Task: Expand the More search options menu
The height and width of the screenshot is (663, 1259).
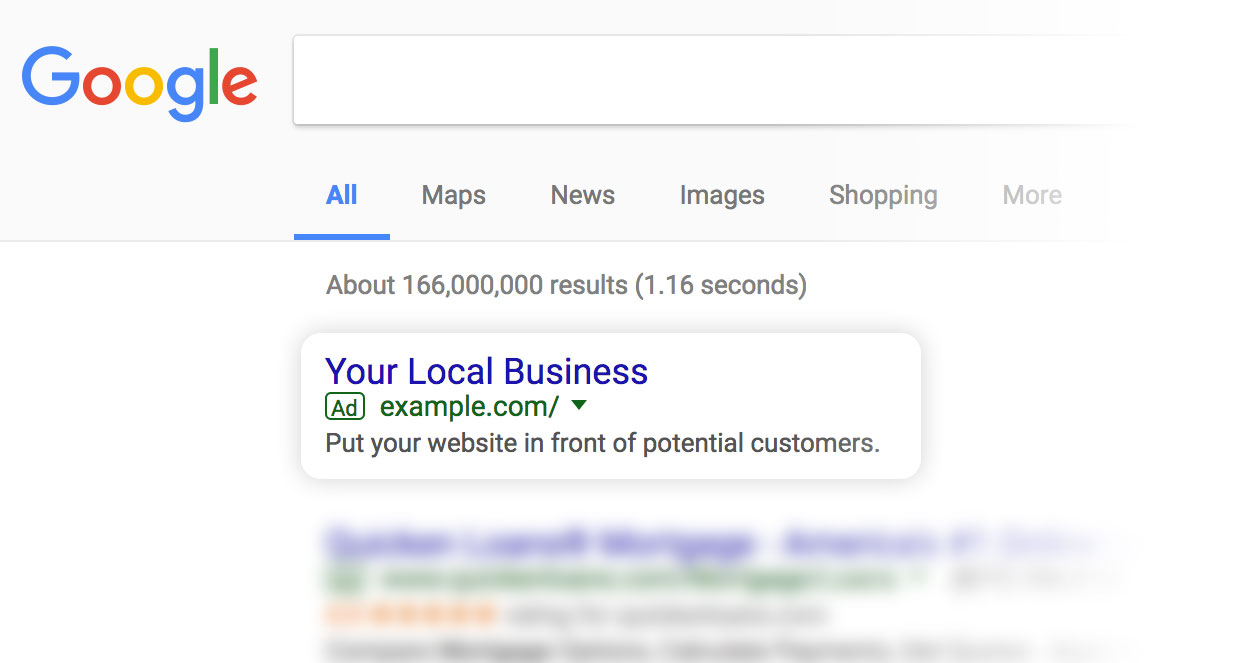Action: click(x=1031, y=195)
